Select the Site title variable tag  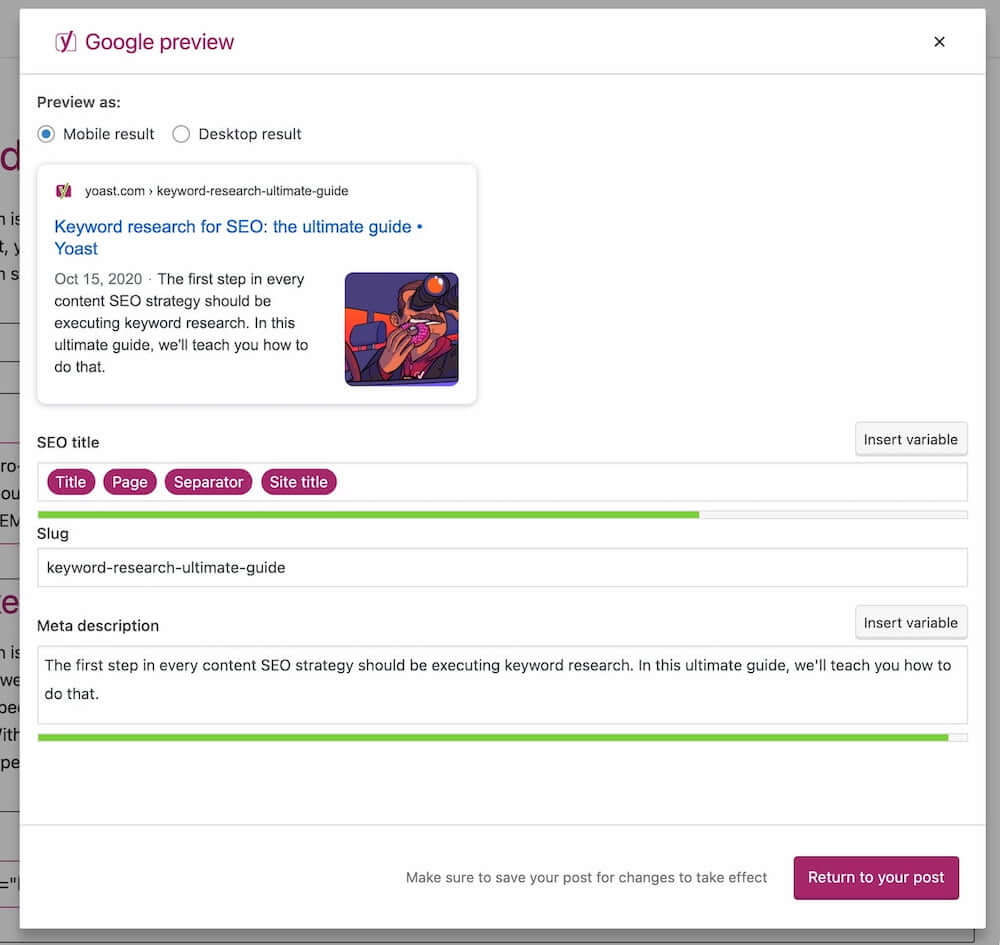point(298,482)
